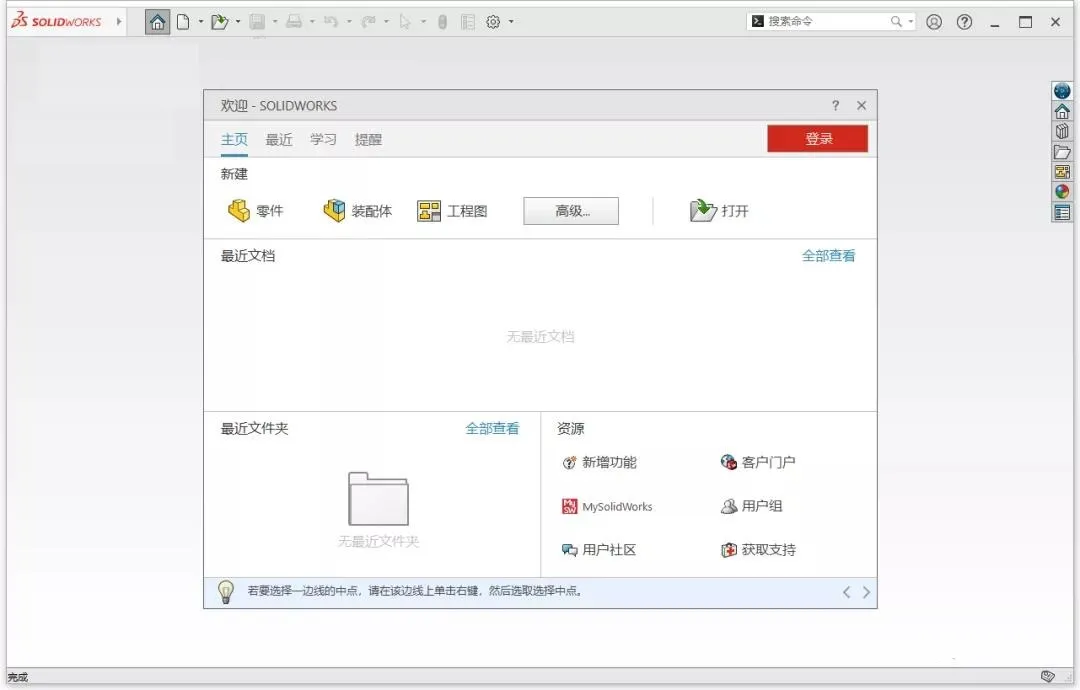Click in the 搜索命令 search field
The image size is (1080, 690).
pyautogui.click(x=825, y=21)
